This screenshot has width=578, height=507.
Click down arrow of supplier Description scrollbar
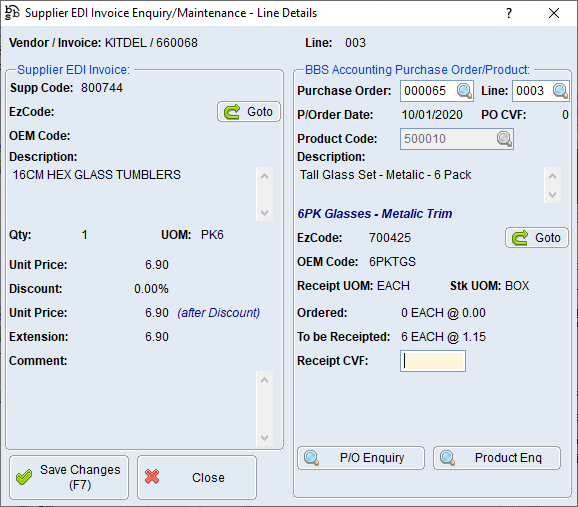click(x=264, y=212)
